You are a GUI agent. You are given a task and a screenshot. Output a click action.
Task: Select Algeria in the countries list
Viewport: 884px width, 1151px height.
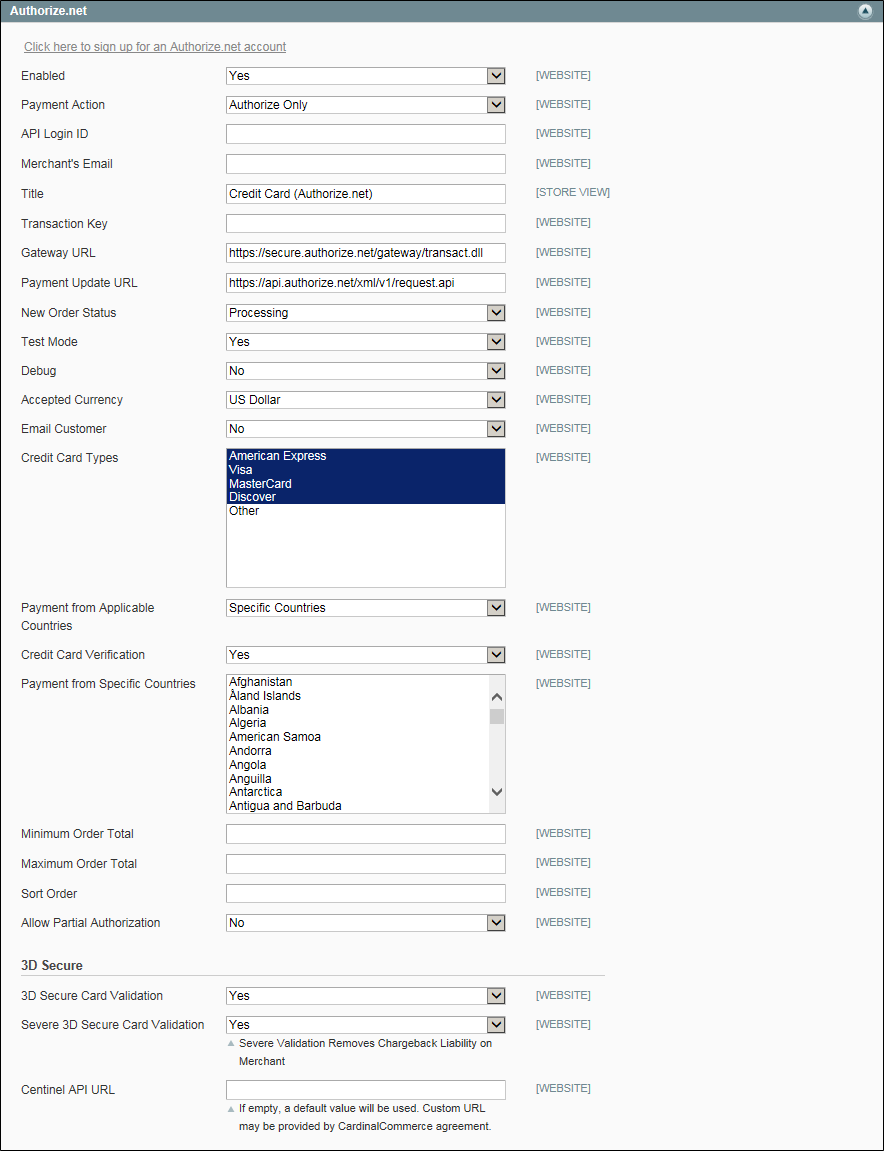pos(358,723)
